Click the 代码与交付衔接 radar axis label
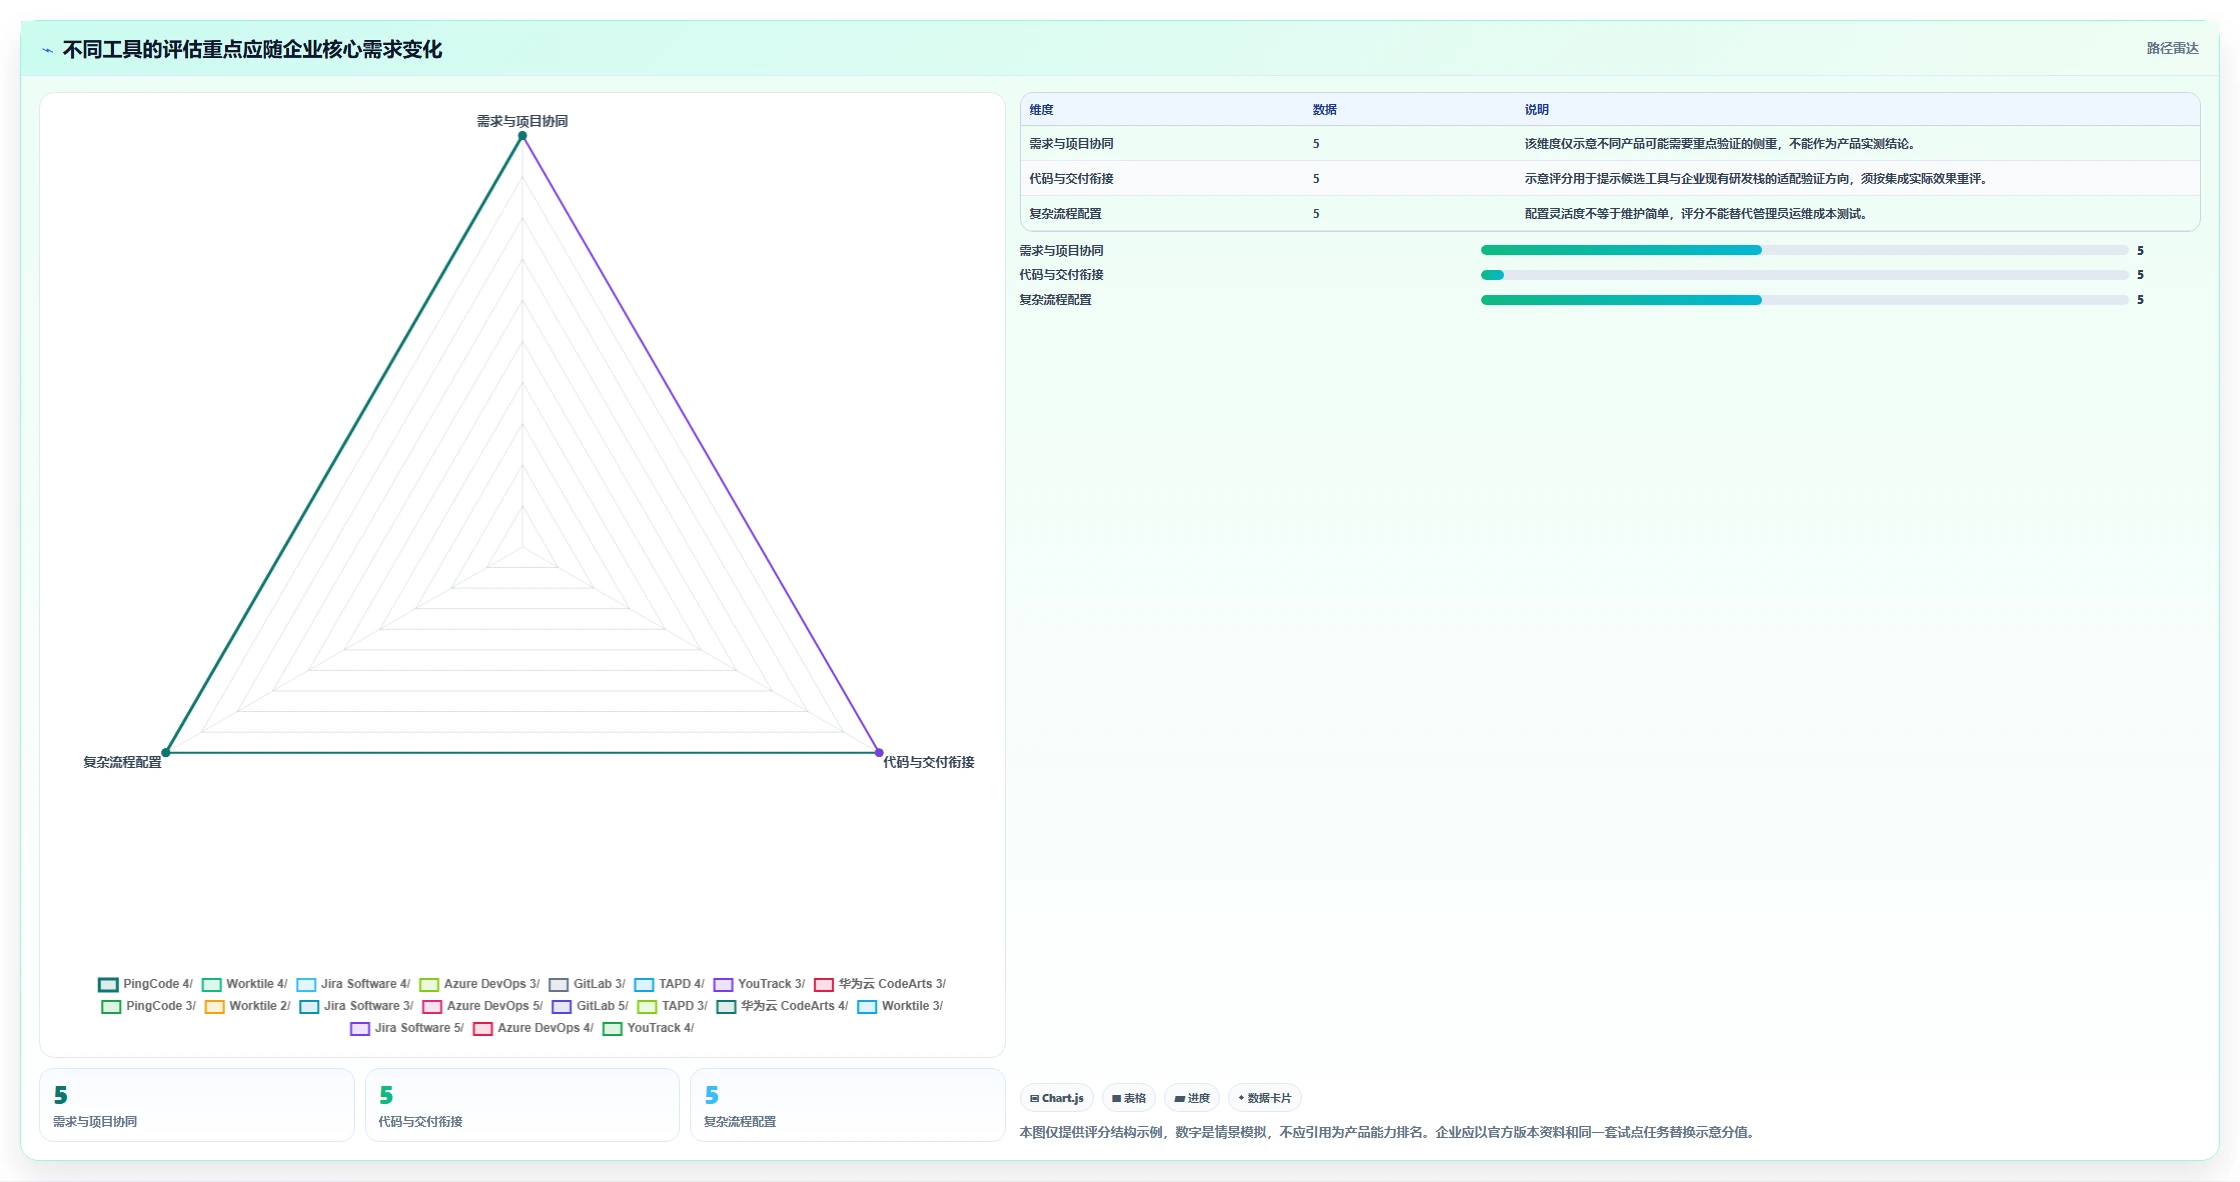2240x1182 pixels. [x=928, y=762]
